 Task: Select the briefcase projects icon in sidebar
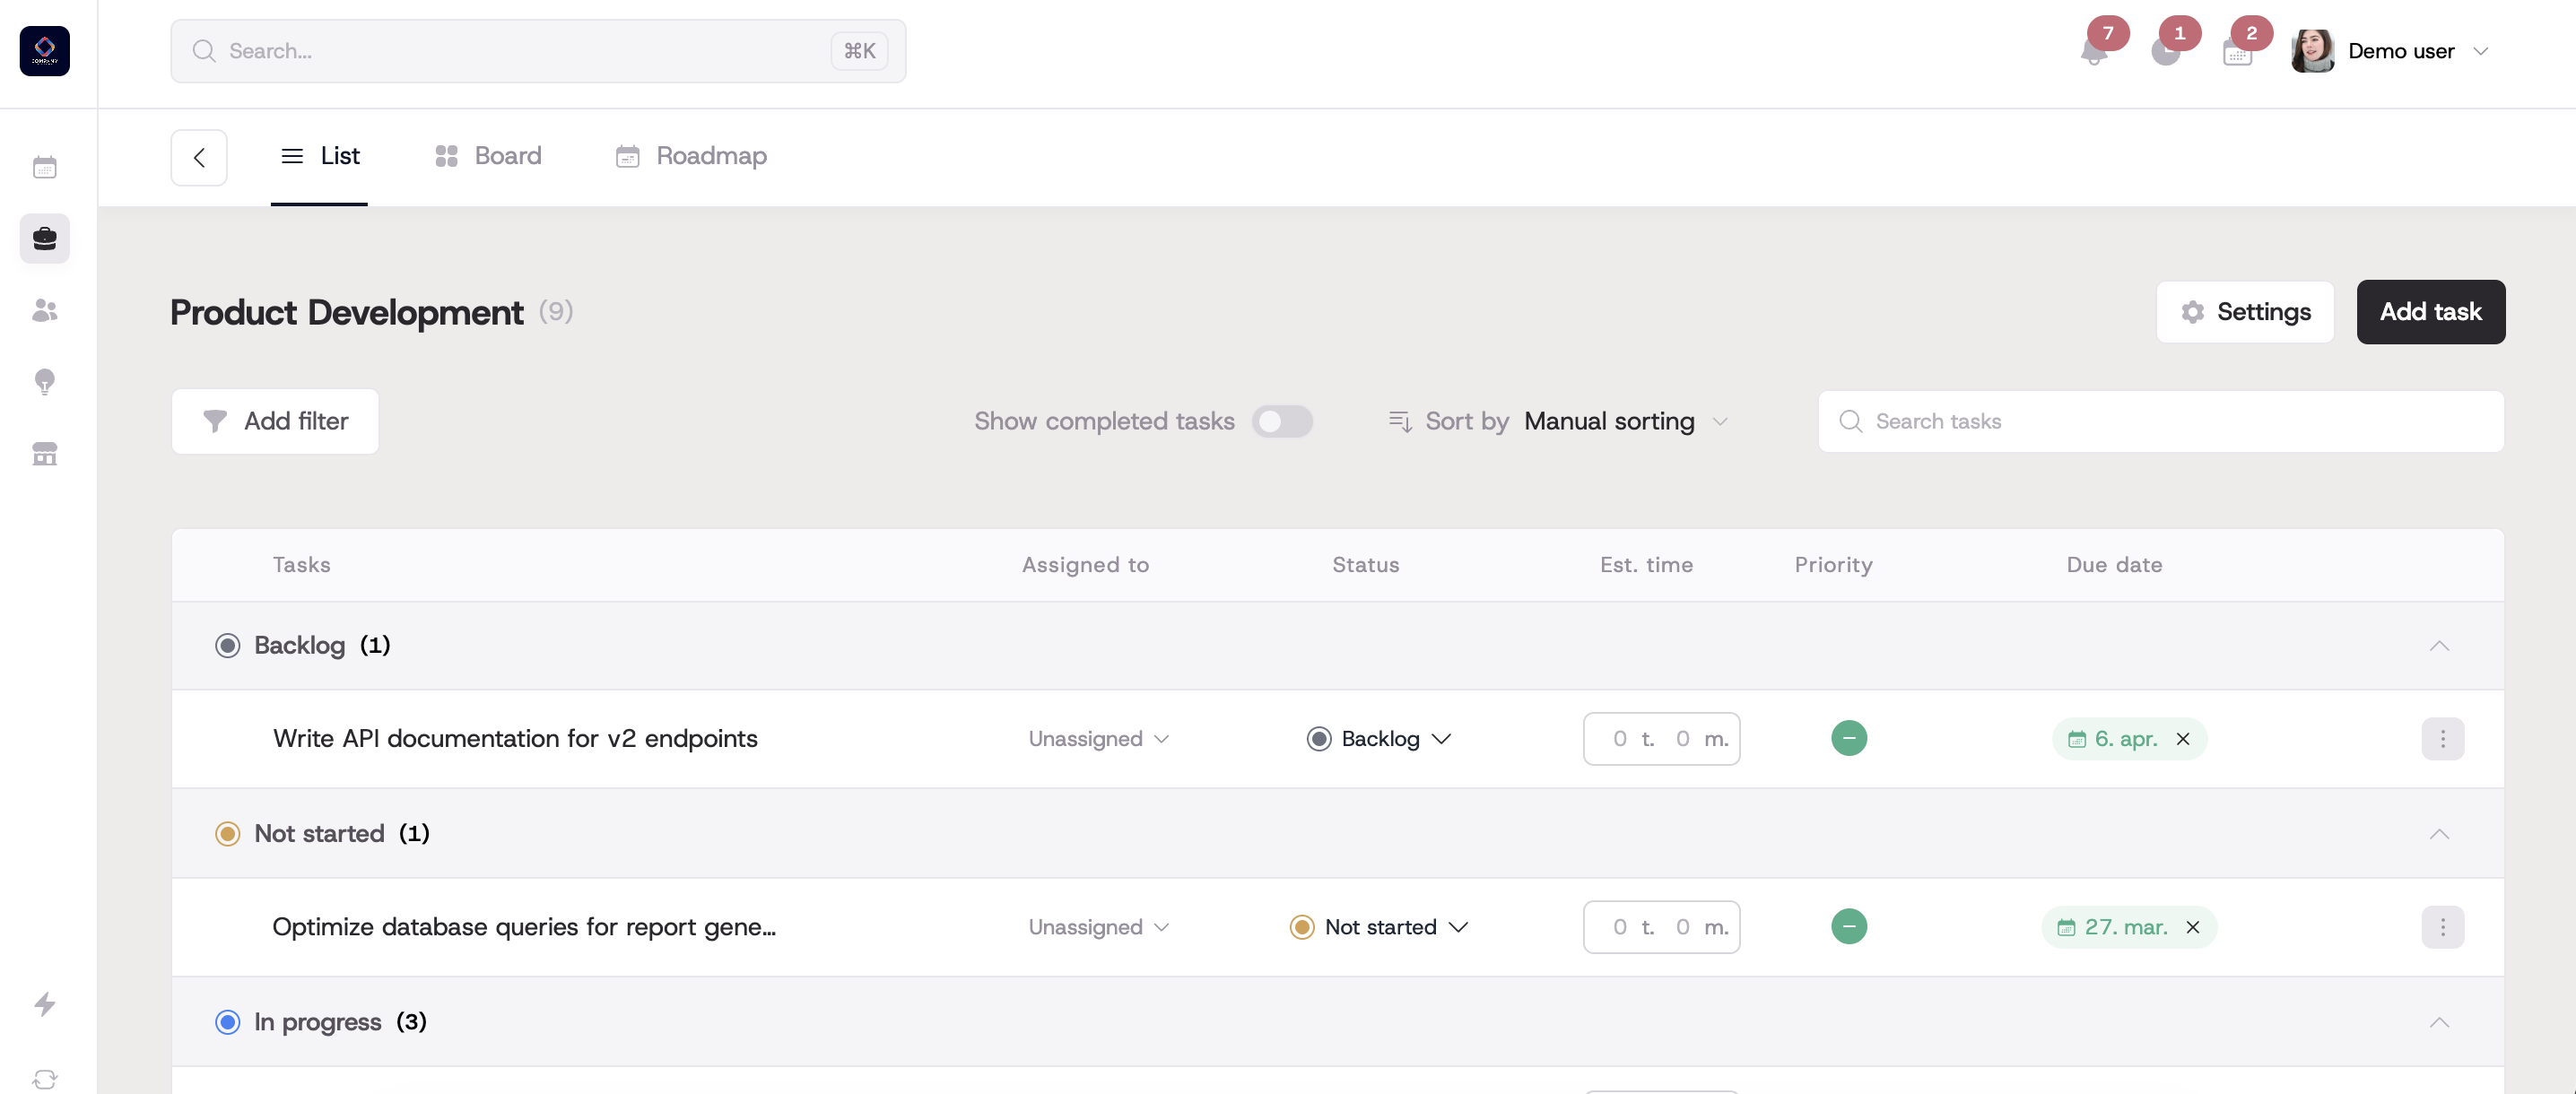point(44,238)
